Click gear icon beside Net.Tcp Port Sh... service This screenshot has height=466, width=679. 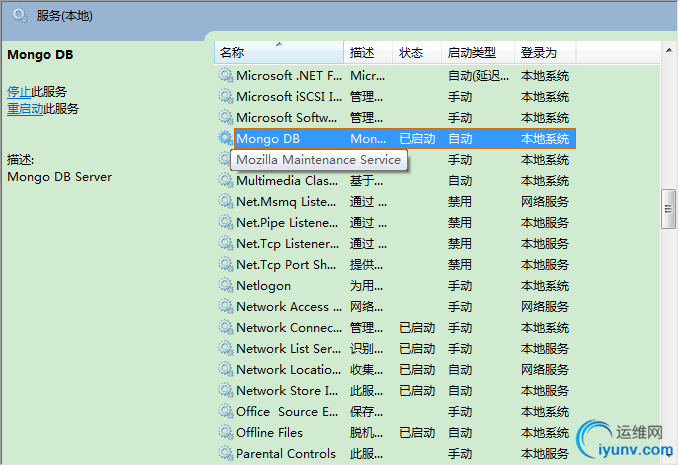click(225, 264)
